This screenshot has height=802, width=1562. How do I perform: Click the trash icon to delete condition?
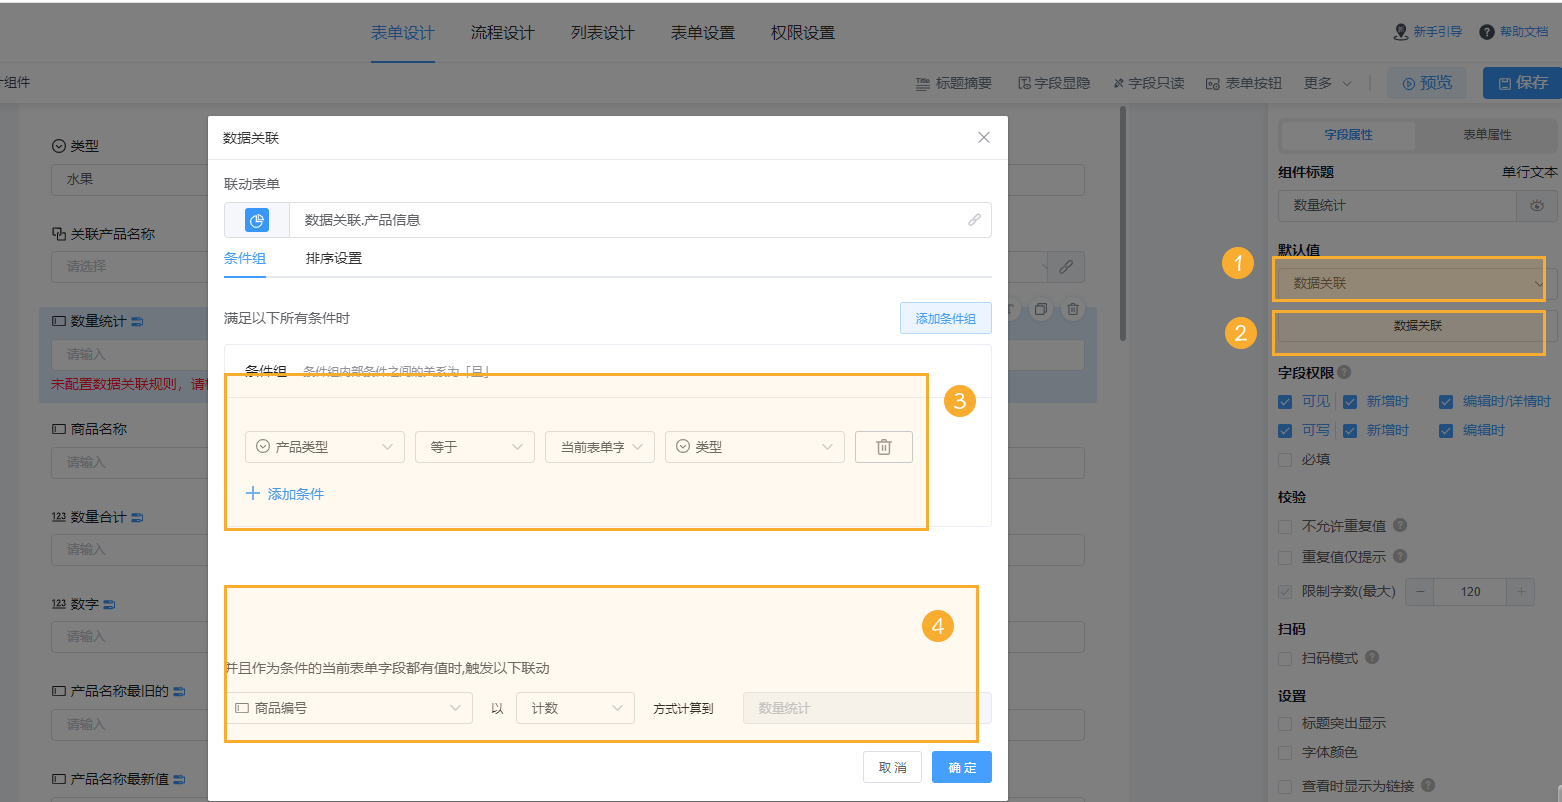coord(883,447)
